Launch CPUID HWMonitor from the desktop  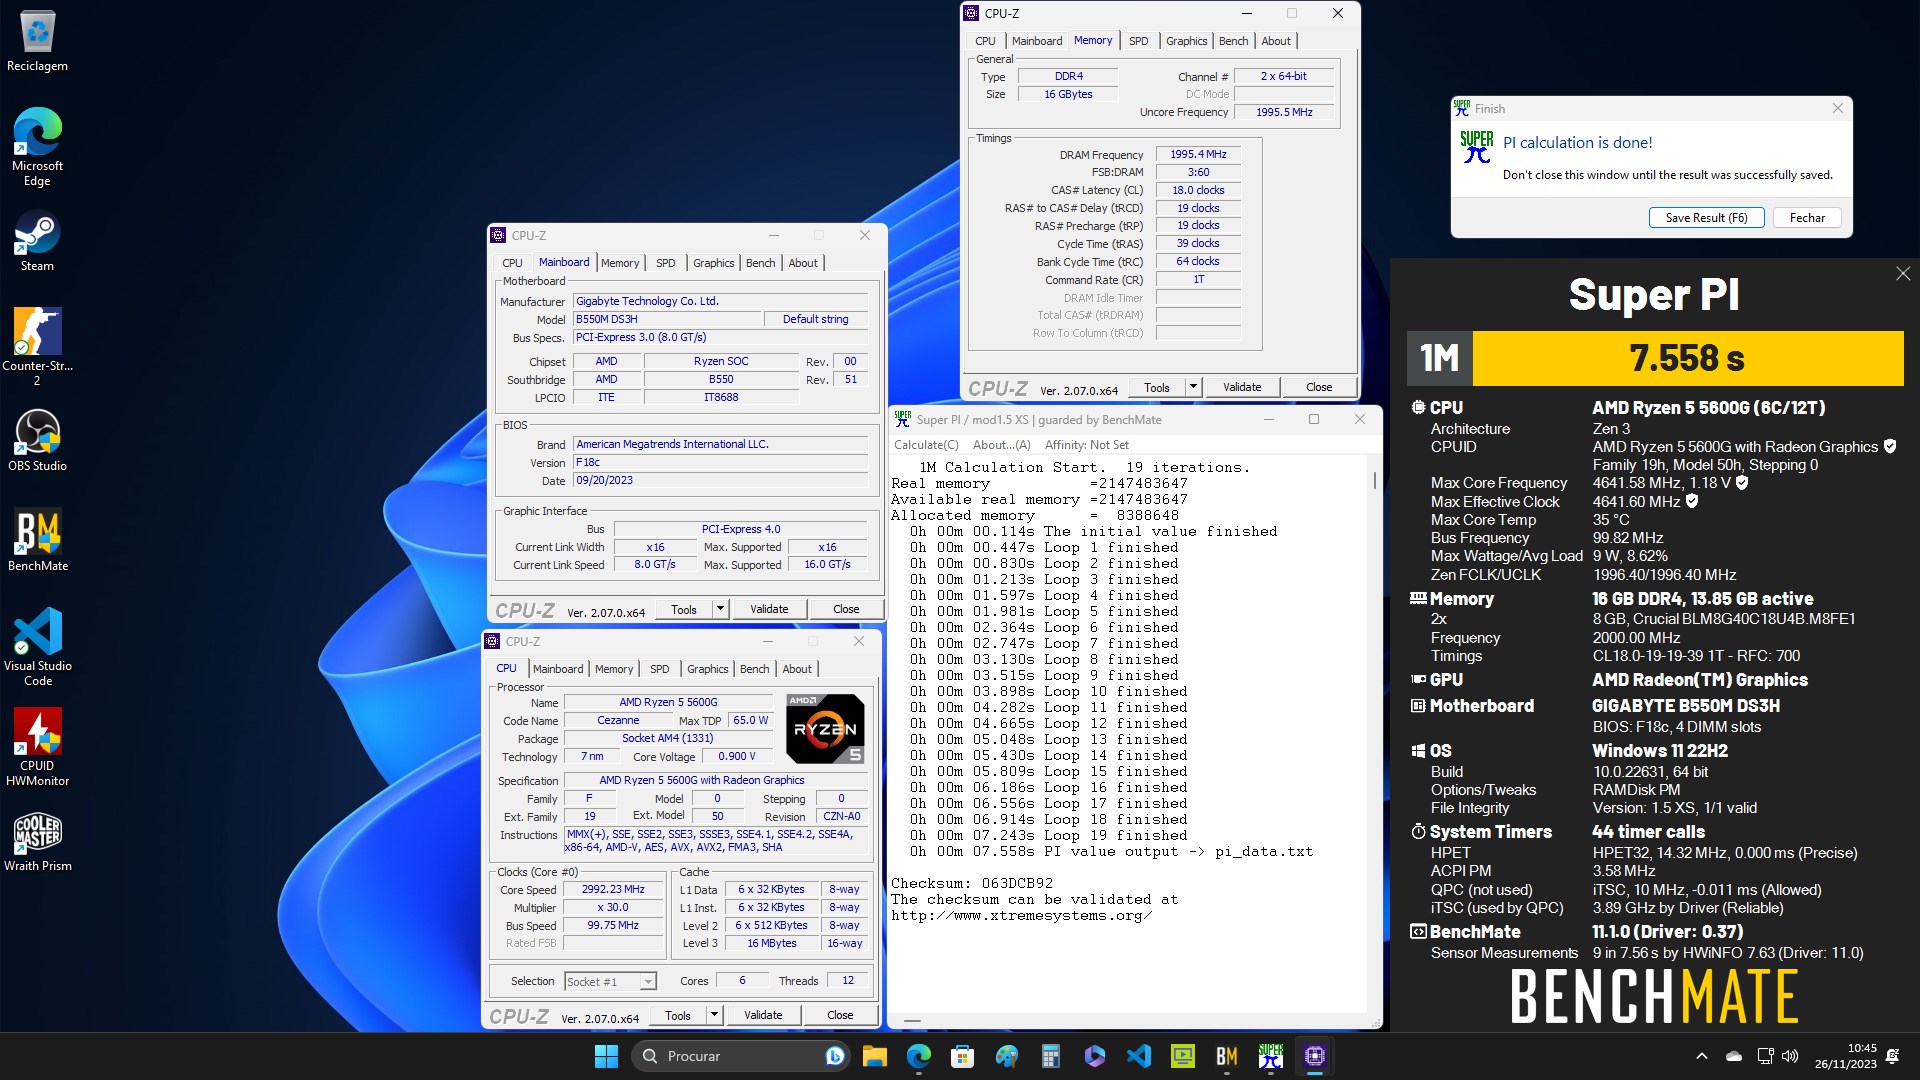point(37,747)
